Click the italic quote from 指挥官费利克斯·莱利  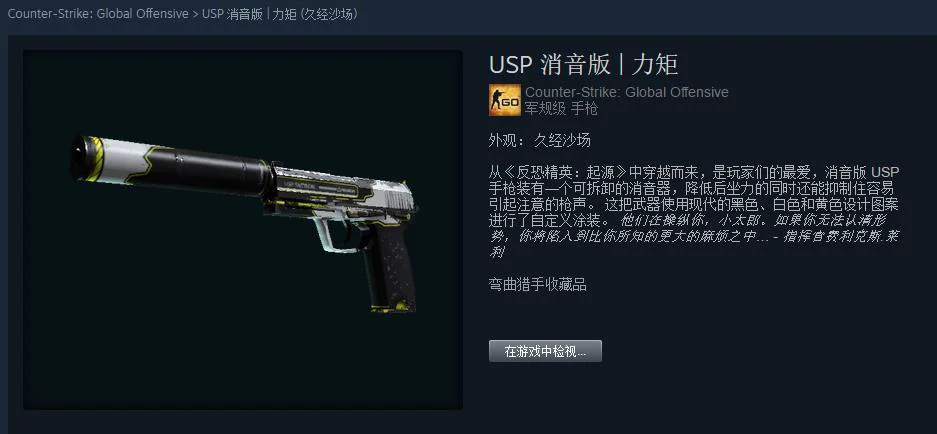coord(694,236)
